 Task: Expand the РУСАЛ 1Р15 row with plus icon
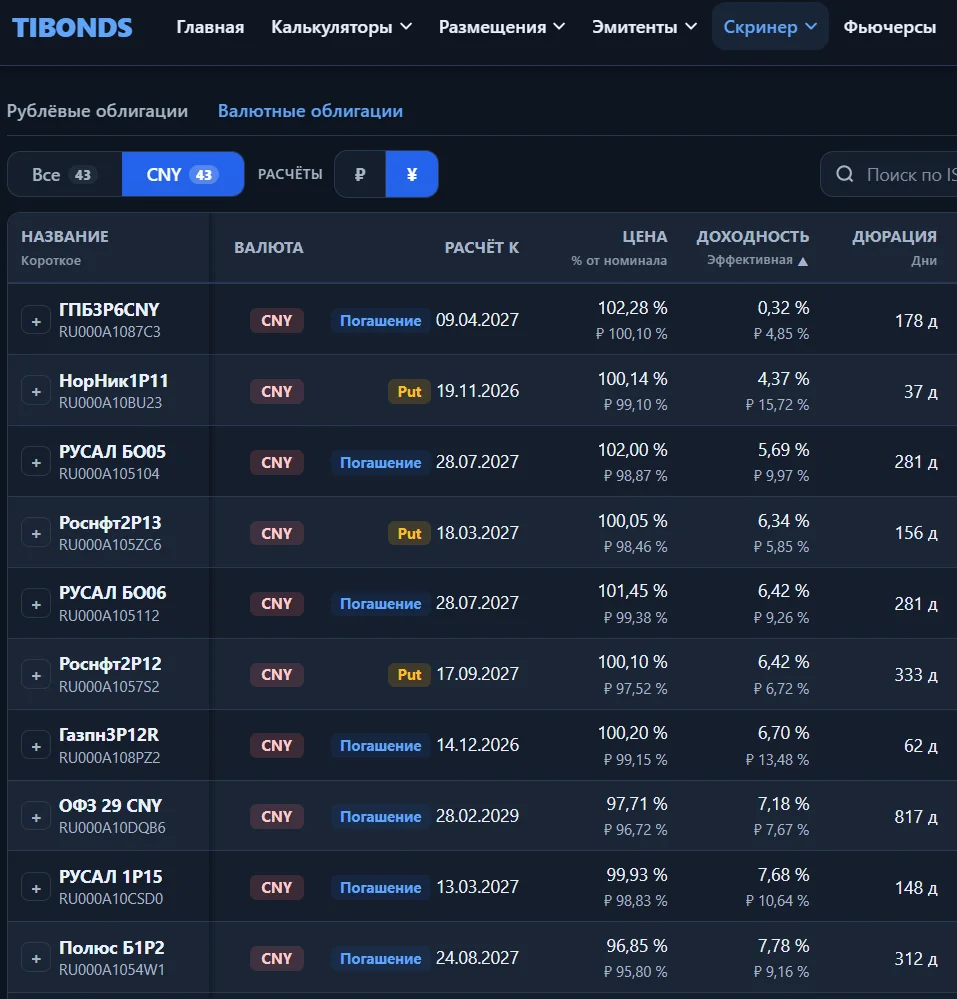[x=36, y=888]
